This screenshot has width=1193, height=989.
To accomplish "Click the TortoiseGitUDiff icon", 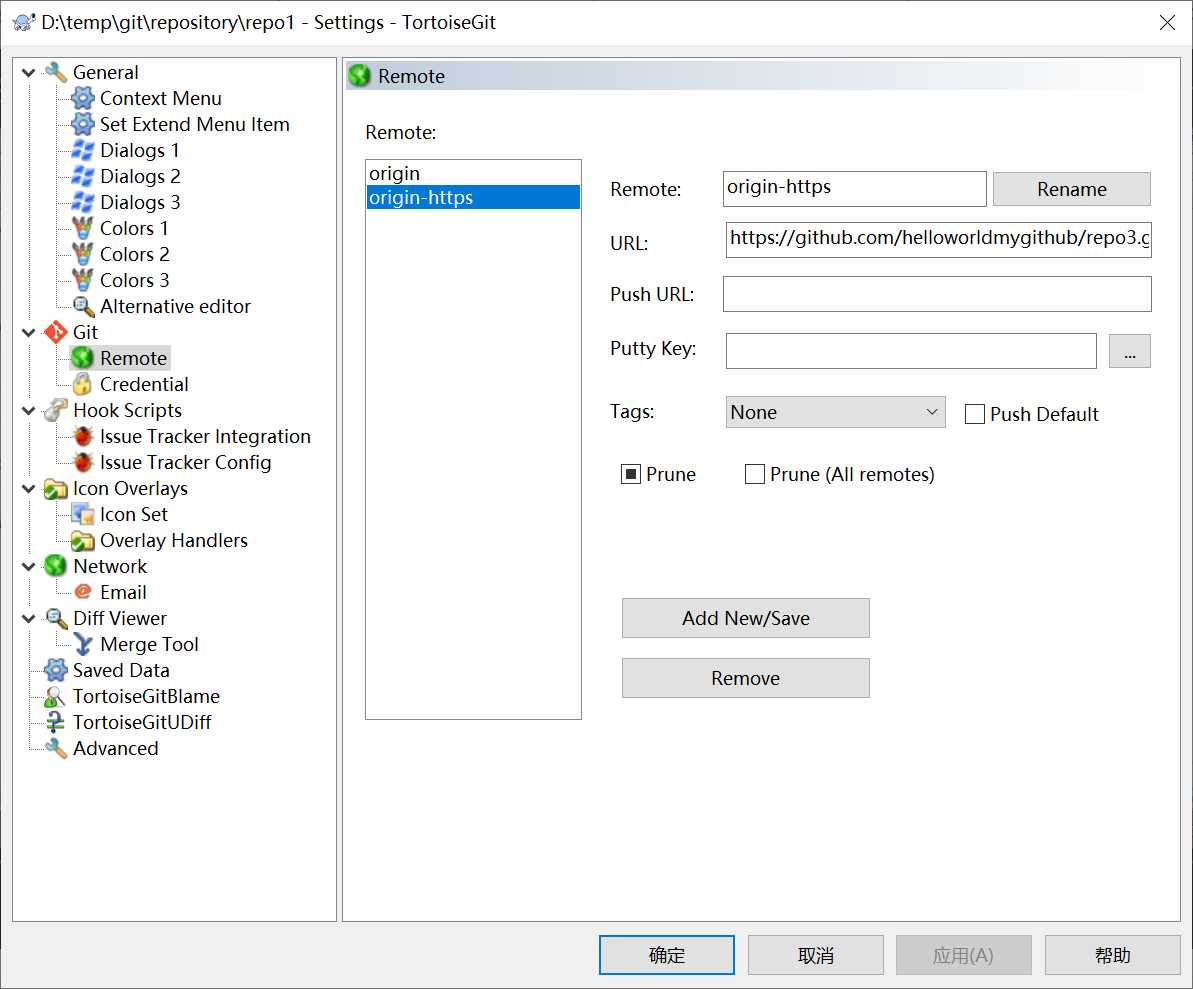I will pos(56,722).
